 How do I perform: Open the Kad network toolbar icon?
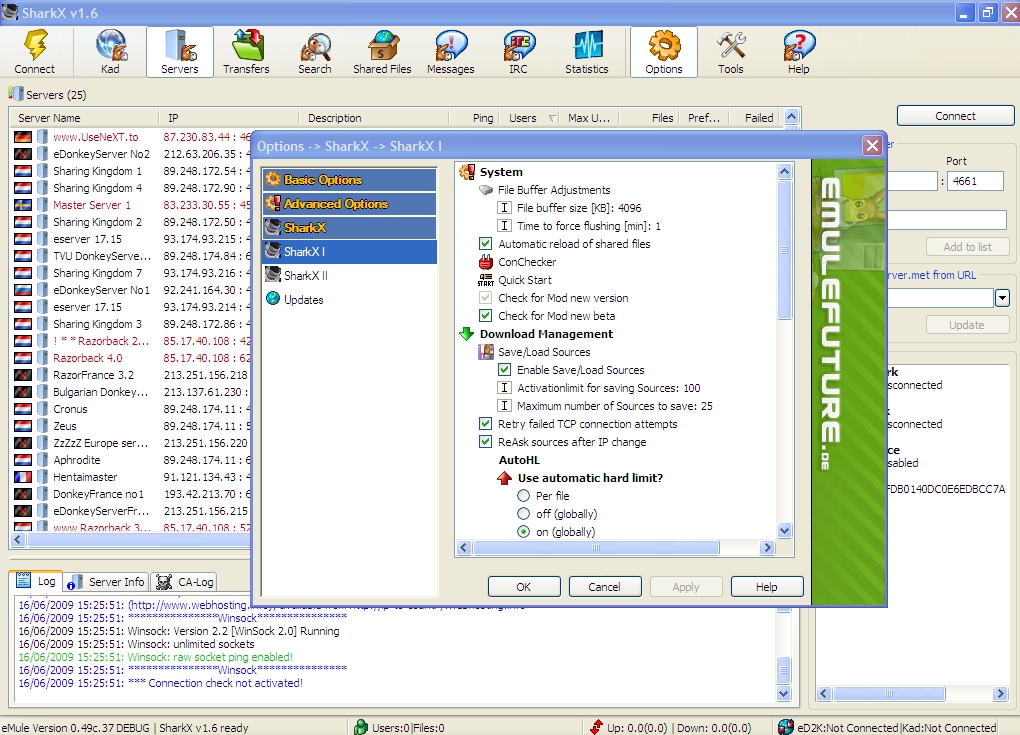pyautogui.click(x=110, y=52)
